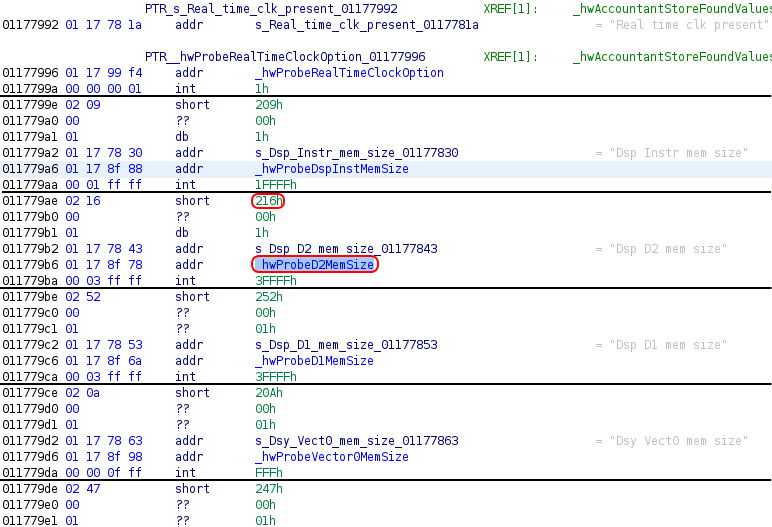Screen dimensions: 772x527
Task: Click bytes 01 17 8f 78
Action: [104, 264]
